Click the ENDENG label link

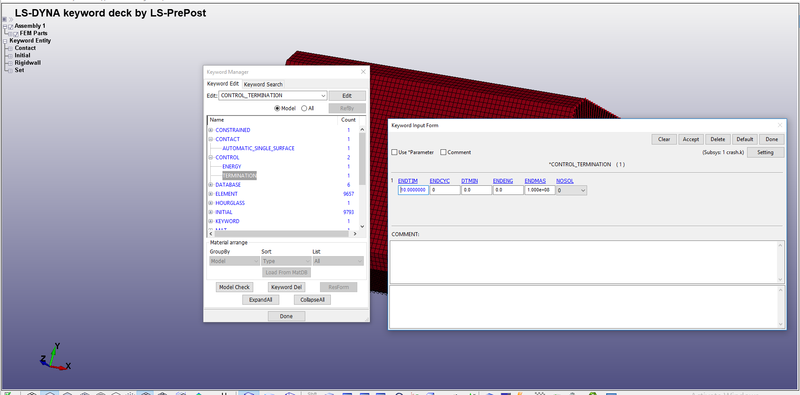503,181
